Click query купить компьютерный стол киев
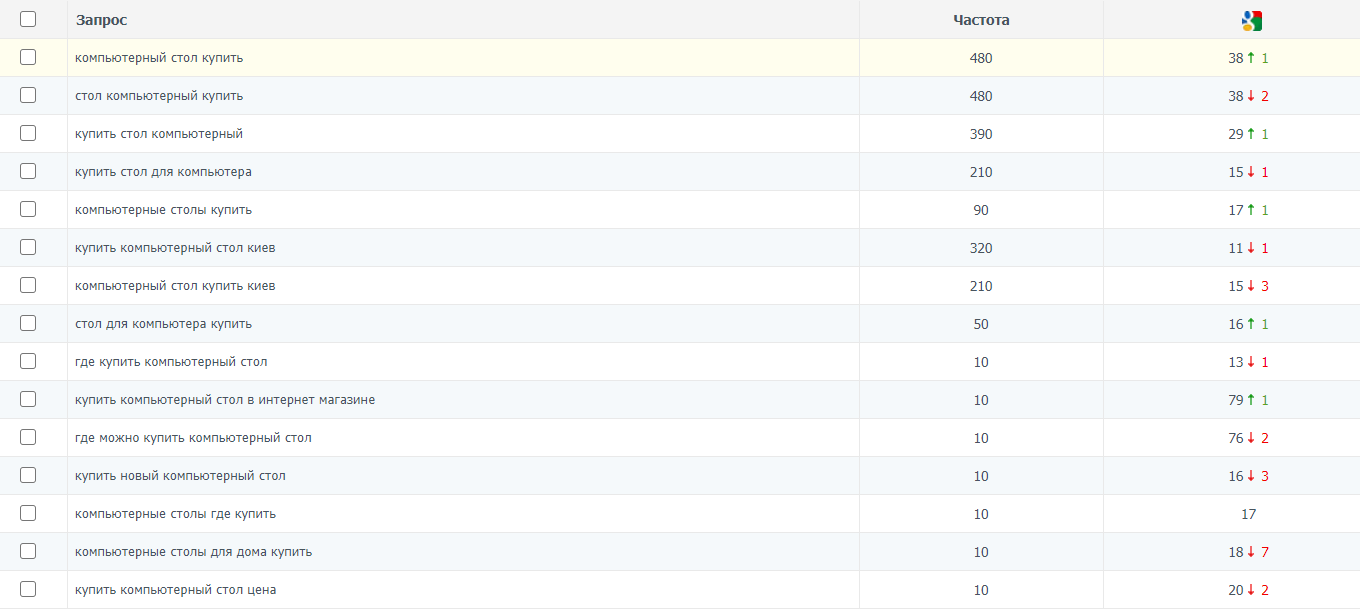 (x=175, y=248)
